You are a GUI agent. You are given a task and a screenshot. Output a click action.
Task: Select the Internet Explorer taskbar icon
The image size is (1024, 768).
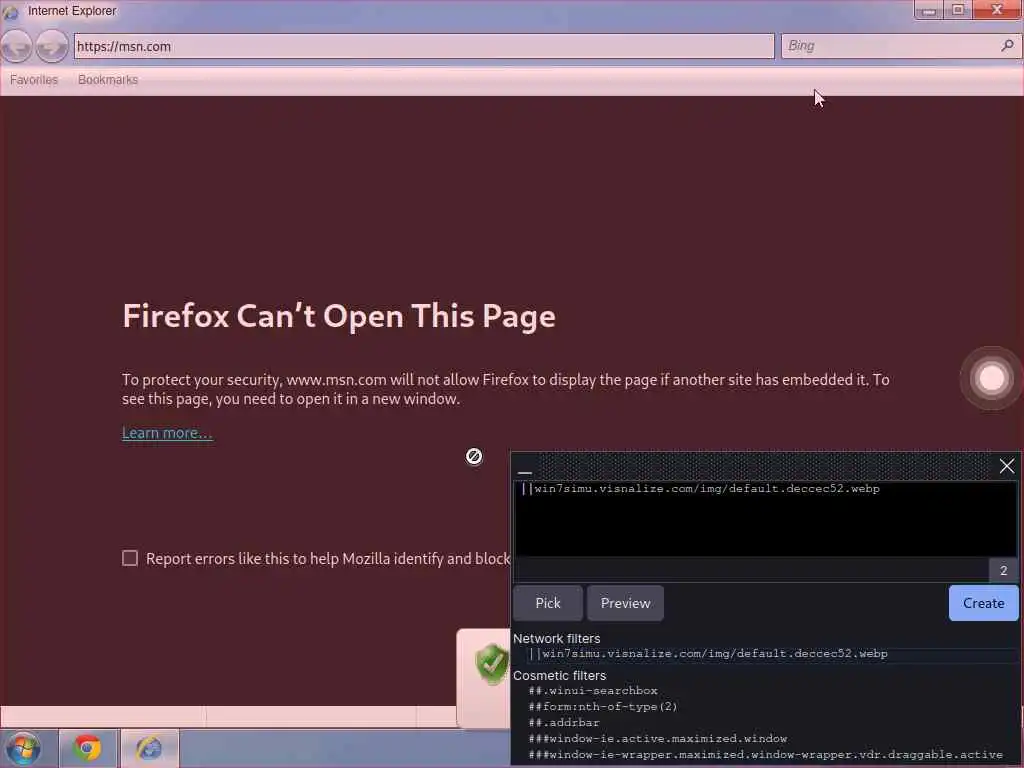click(150, 748)
